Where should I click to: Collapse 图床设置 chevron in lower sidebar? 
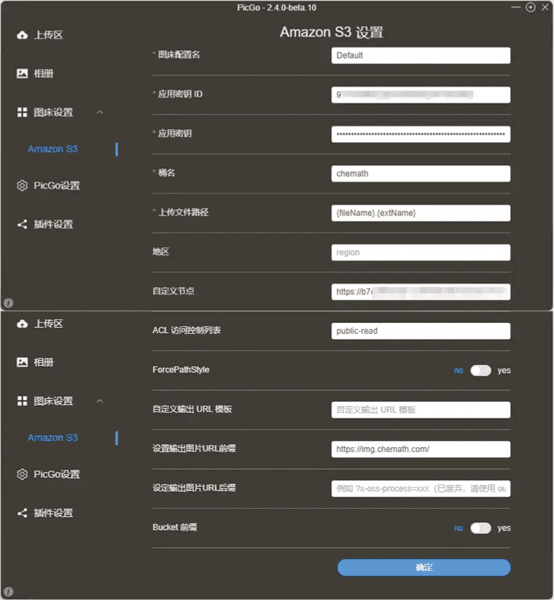100,401
